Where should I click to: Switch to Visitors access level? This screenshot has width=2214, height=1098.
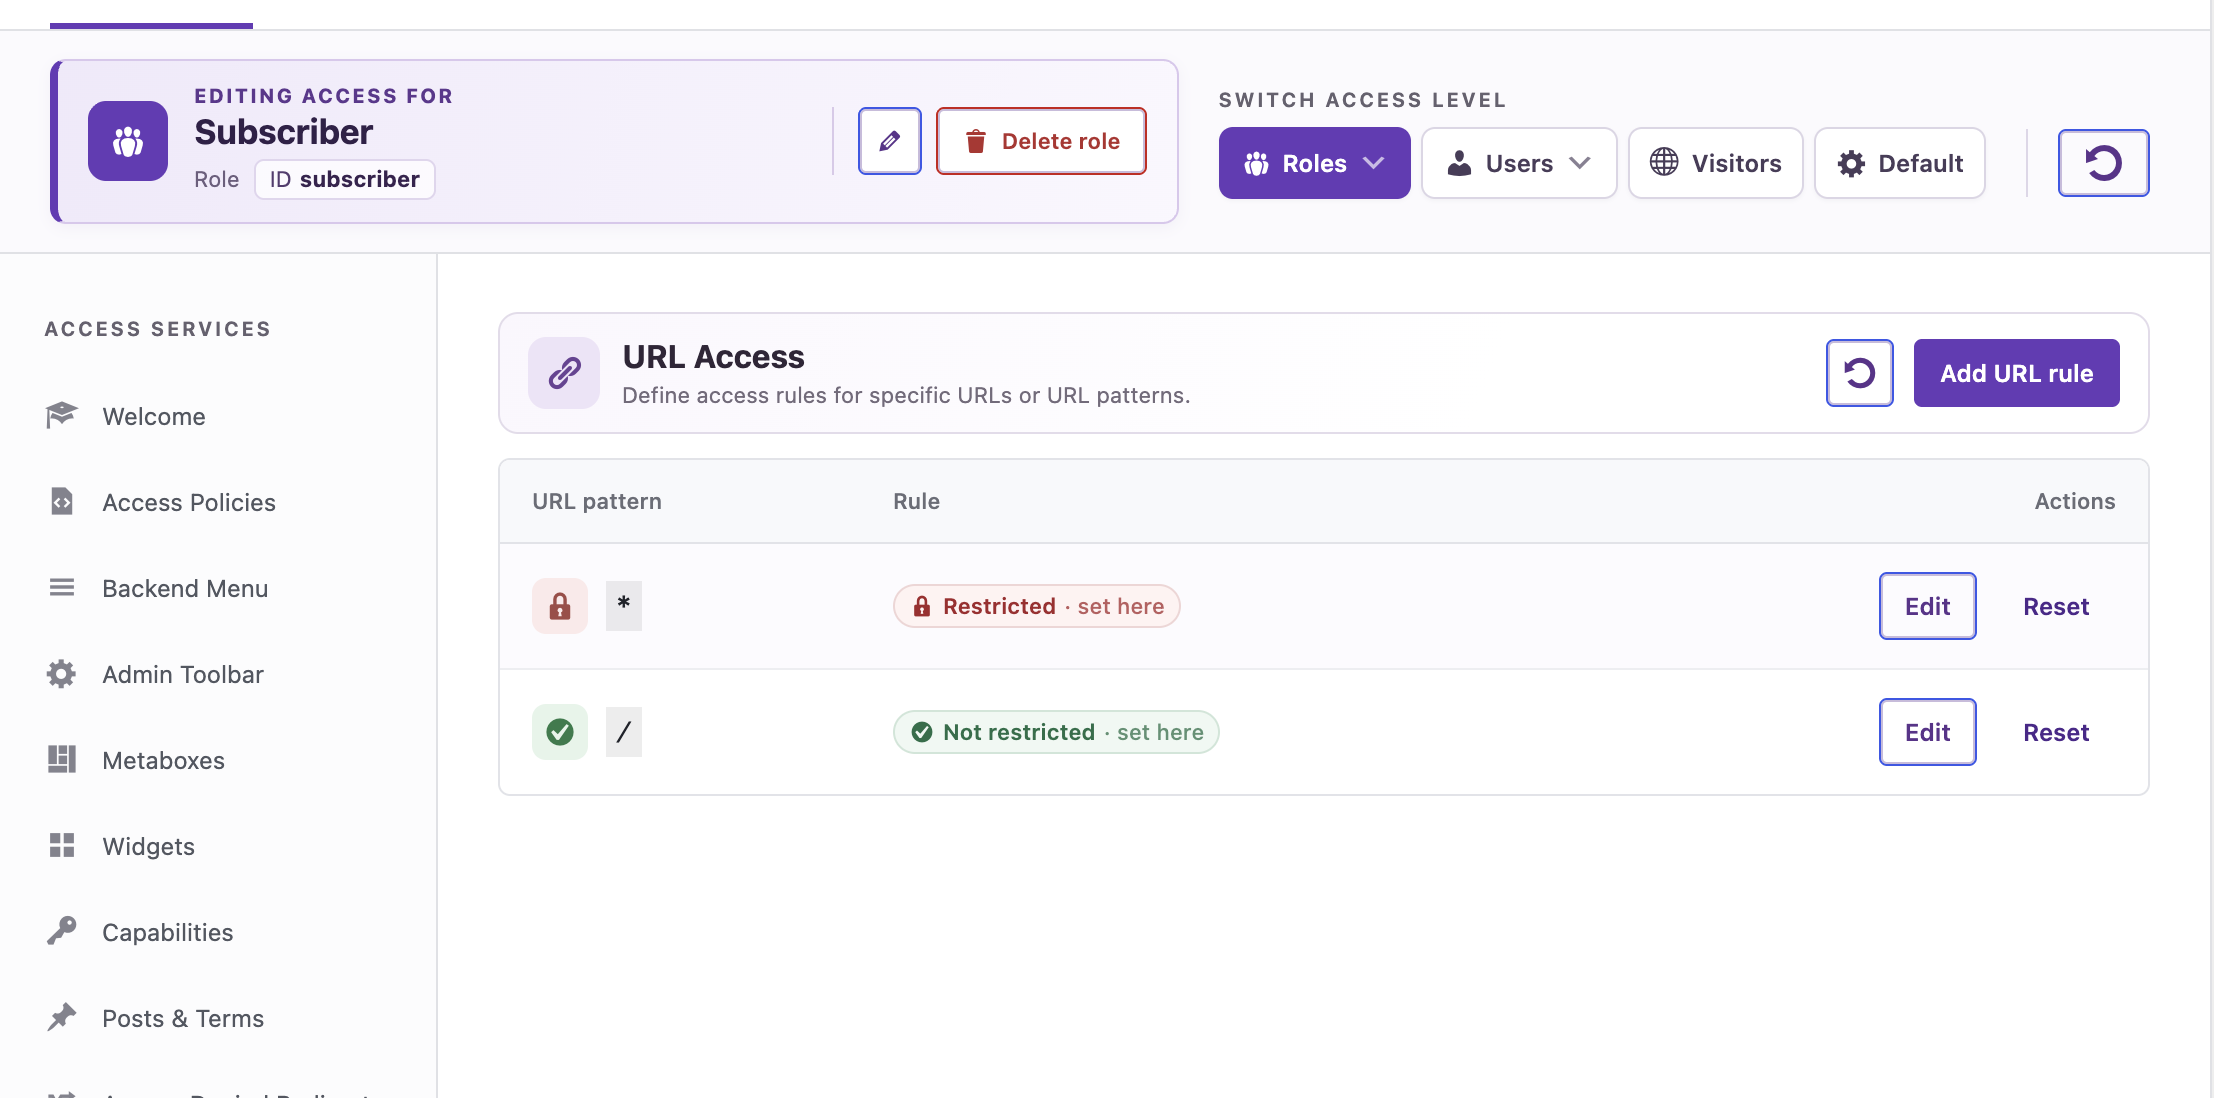1715,163
